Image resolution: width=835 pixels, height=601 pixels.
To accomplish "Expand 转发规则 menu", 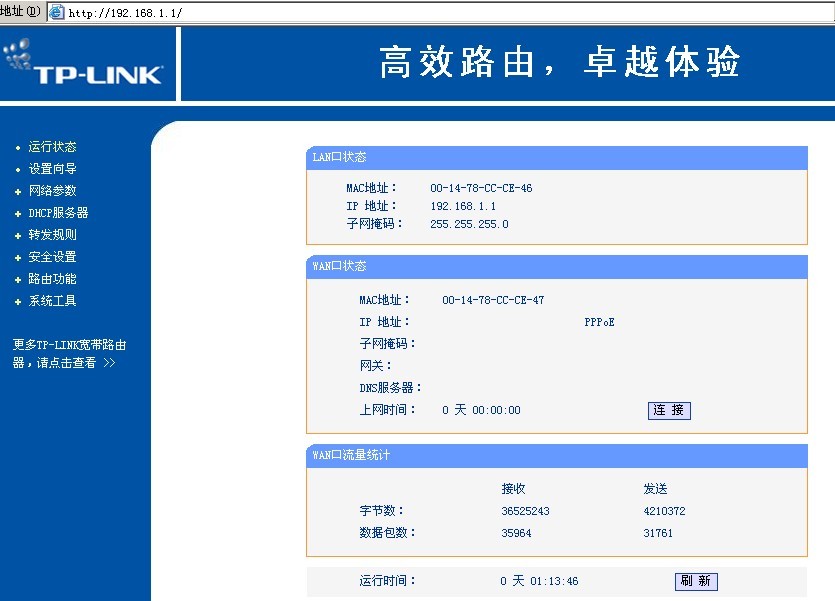I will pos(52,235).
